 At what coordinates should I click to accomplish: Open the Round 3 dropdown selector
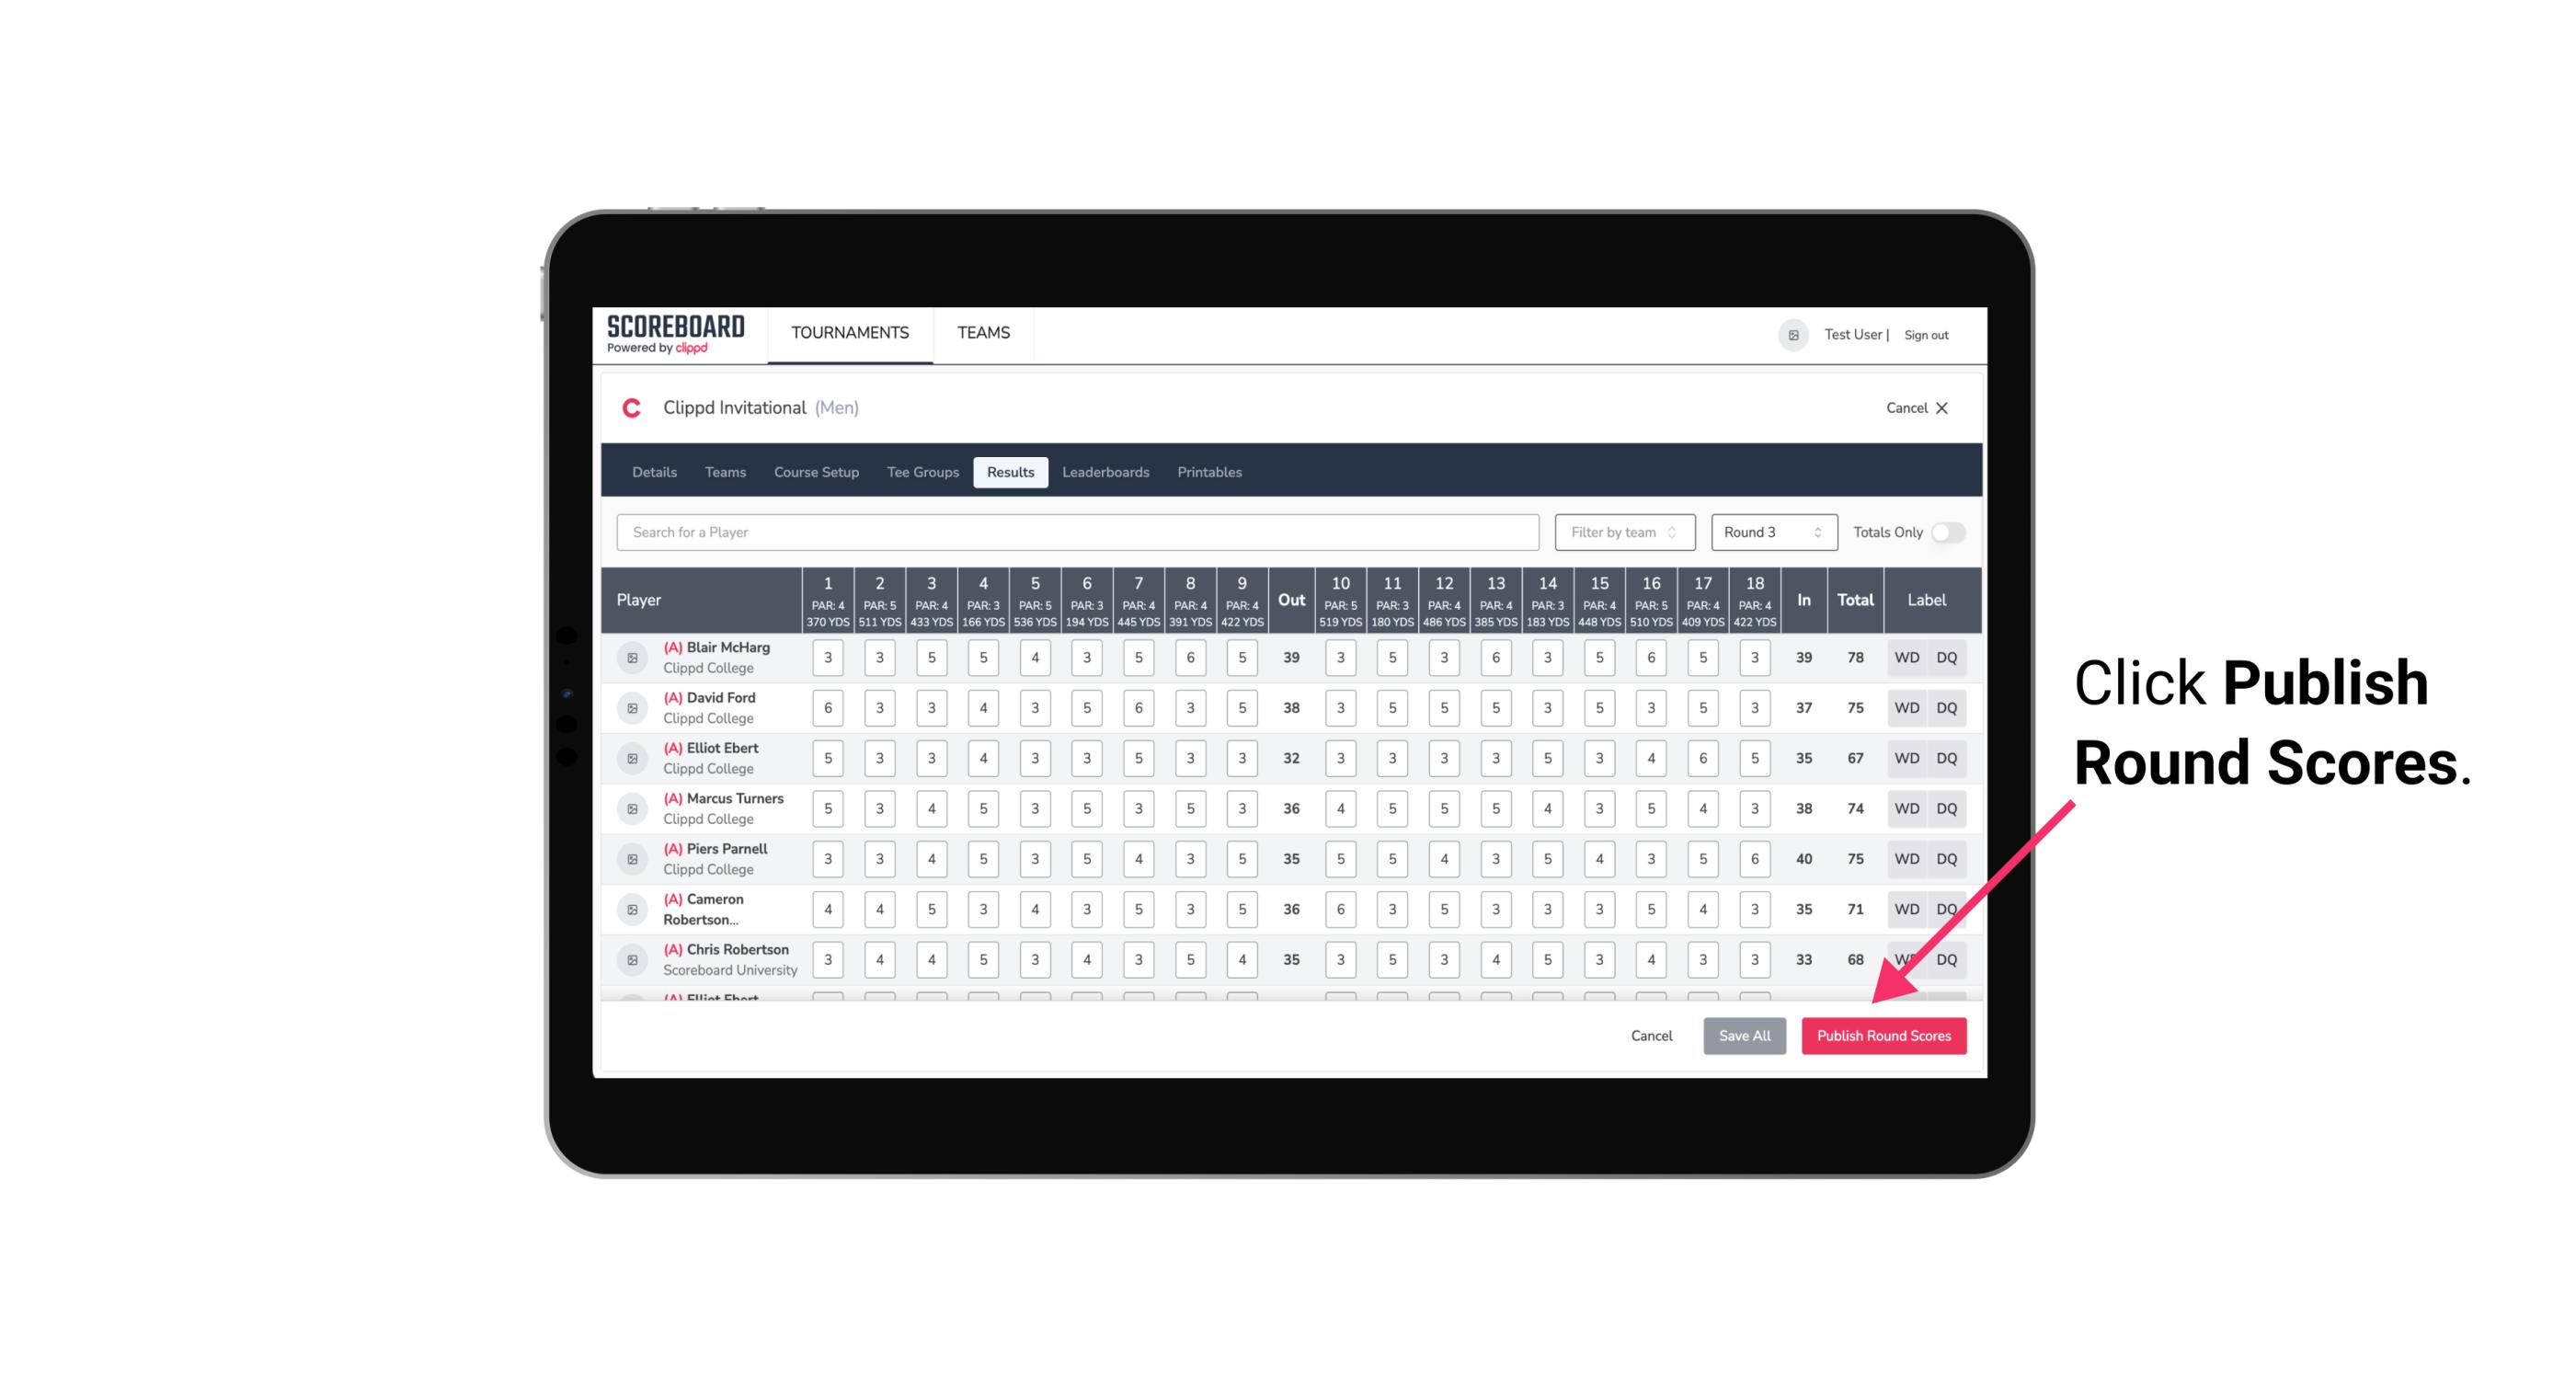(x=1769, y=531)
